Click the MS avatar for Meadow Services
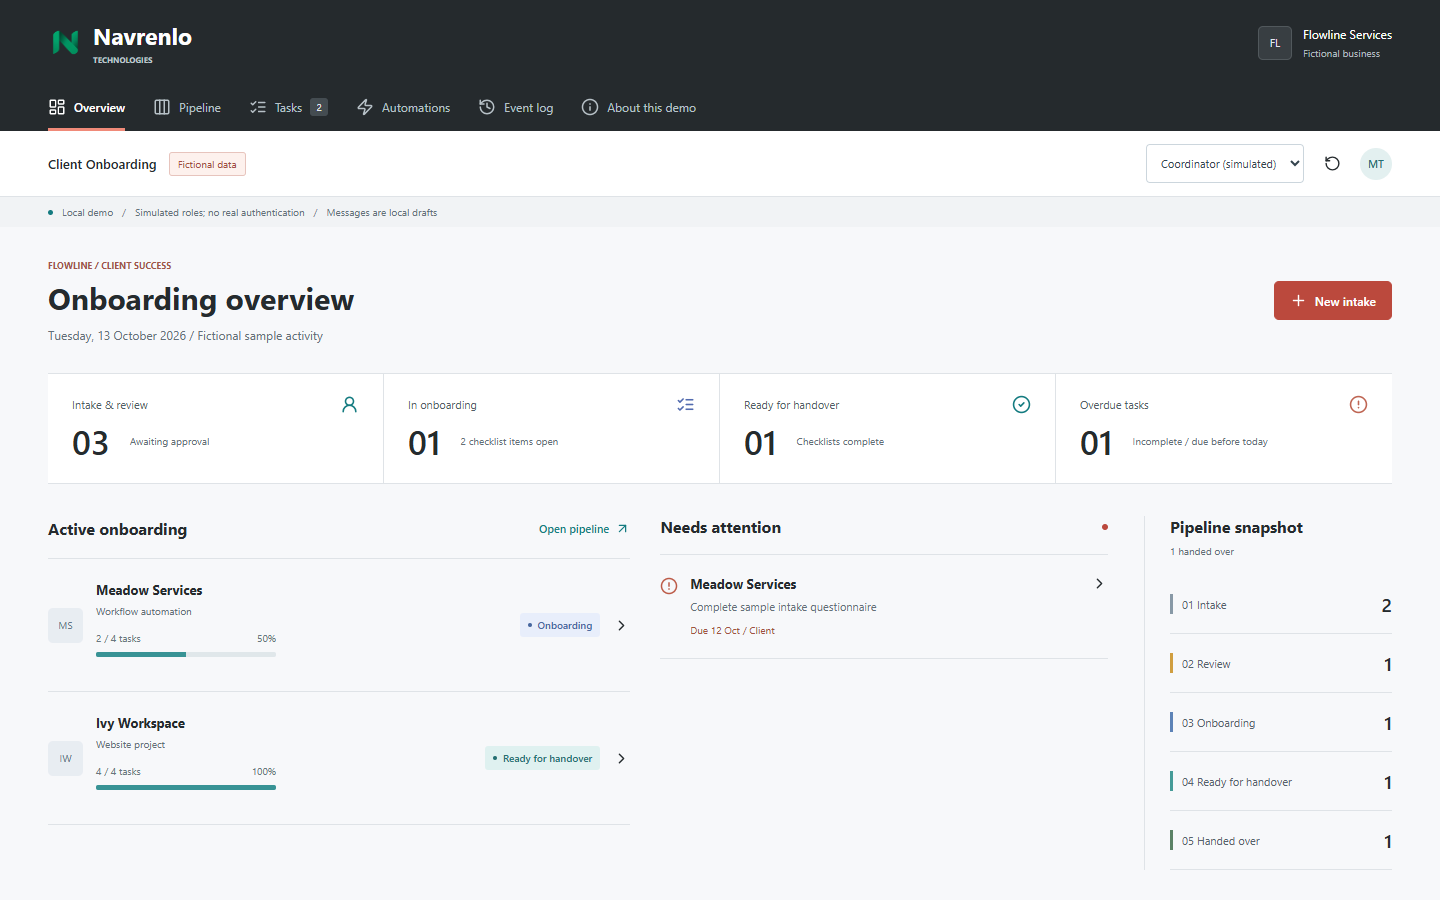Viewport: 1440px width, 900px height. point(65,625)
